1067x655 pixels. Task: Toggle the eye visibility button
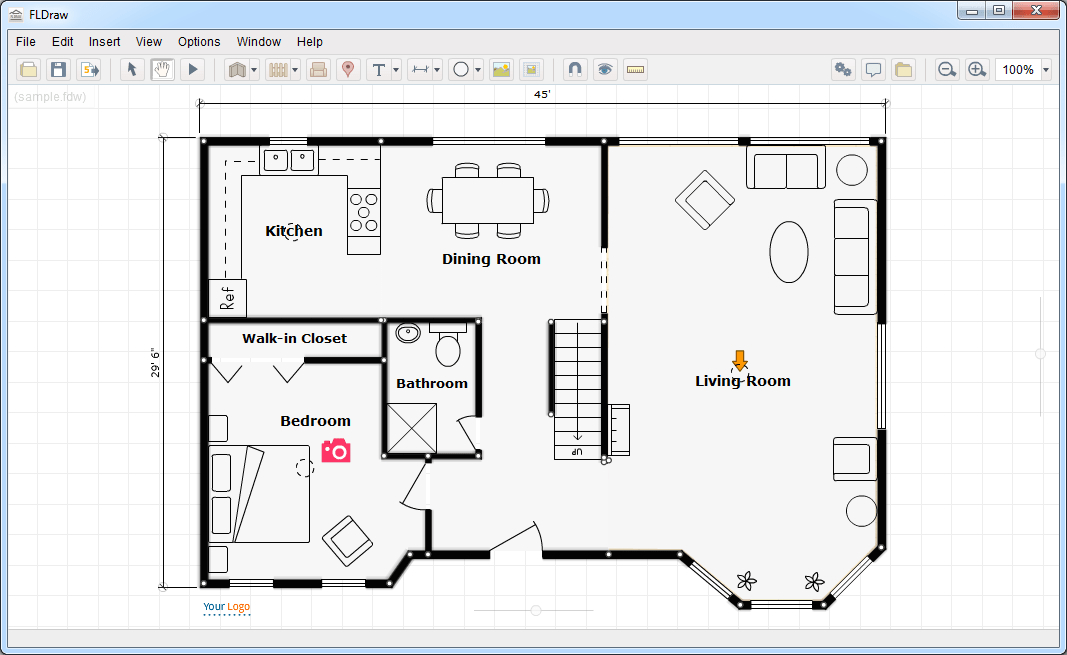tap(605, 69)
